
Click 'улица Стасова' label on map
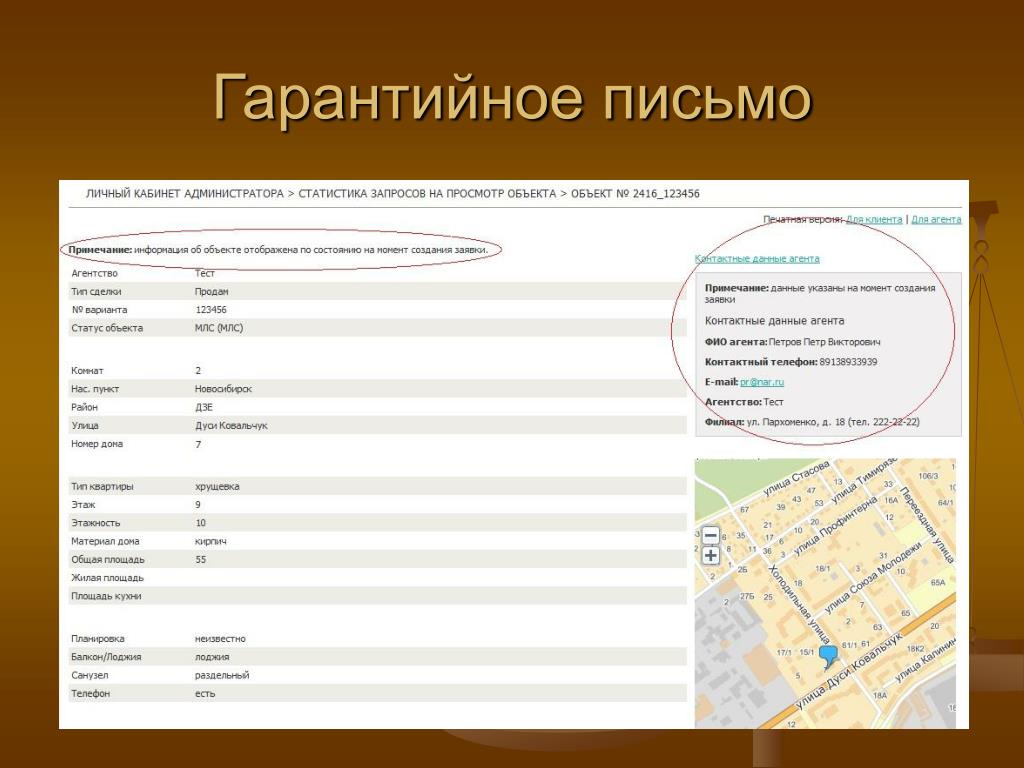797,477
